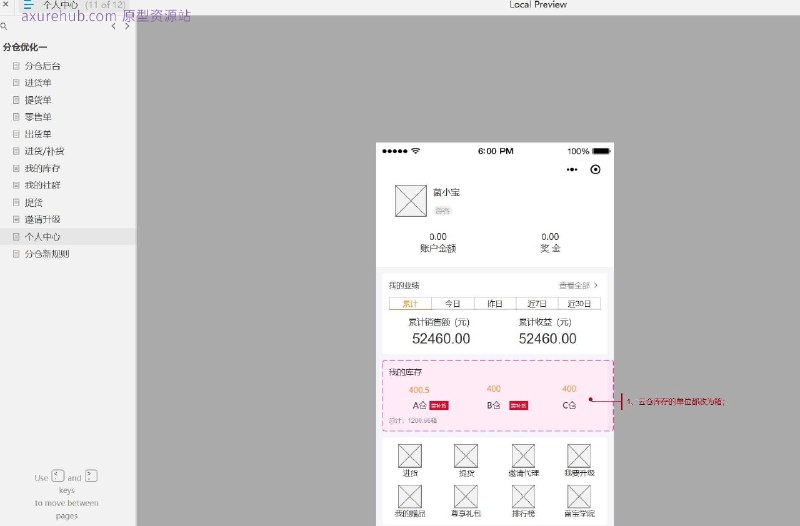
Task: Open 查看全部 in the 我的业绩 section
Action: tap(578, 285)
